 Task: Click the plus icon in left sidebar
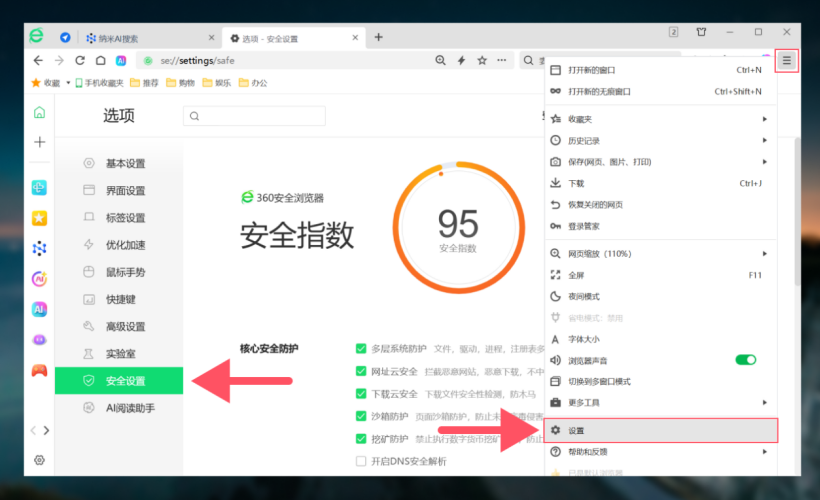pos(39,143)
